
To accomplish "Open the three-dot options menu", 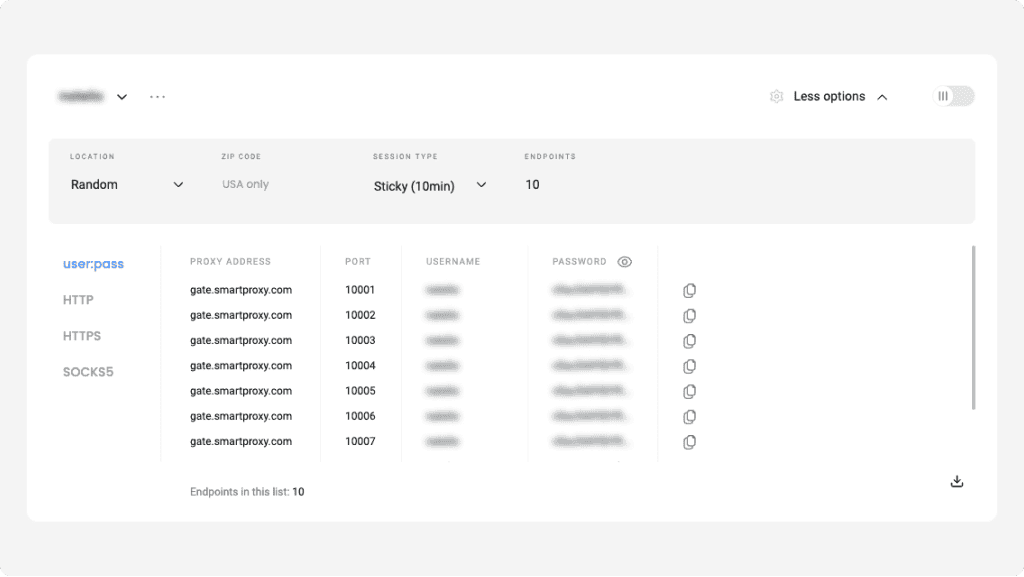I will 157,96.
